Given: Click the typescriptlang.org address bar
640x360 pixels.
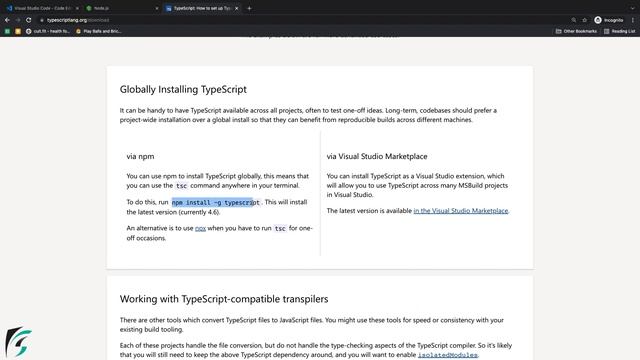Looking at the screenshot, I should tap(302, 20).
